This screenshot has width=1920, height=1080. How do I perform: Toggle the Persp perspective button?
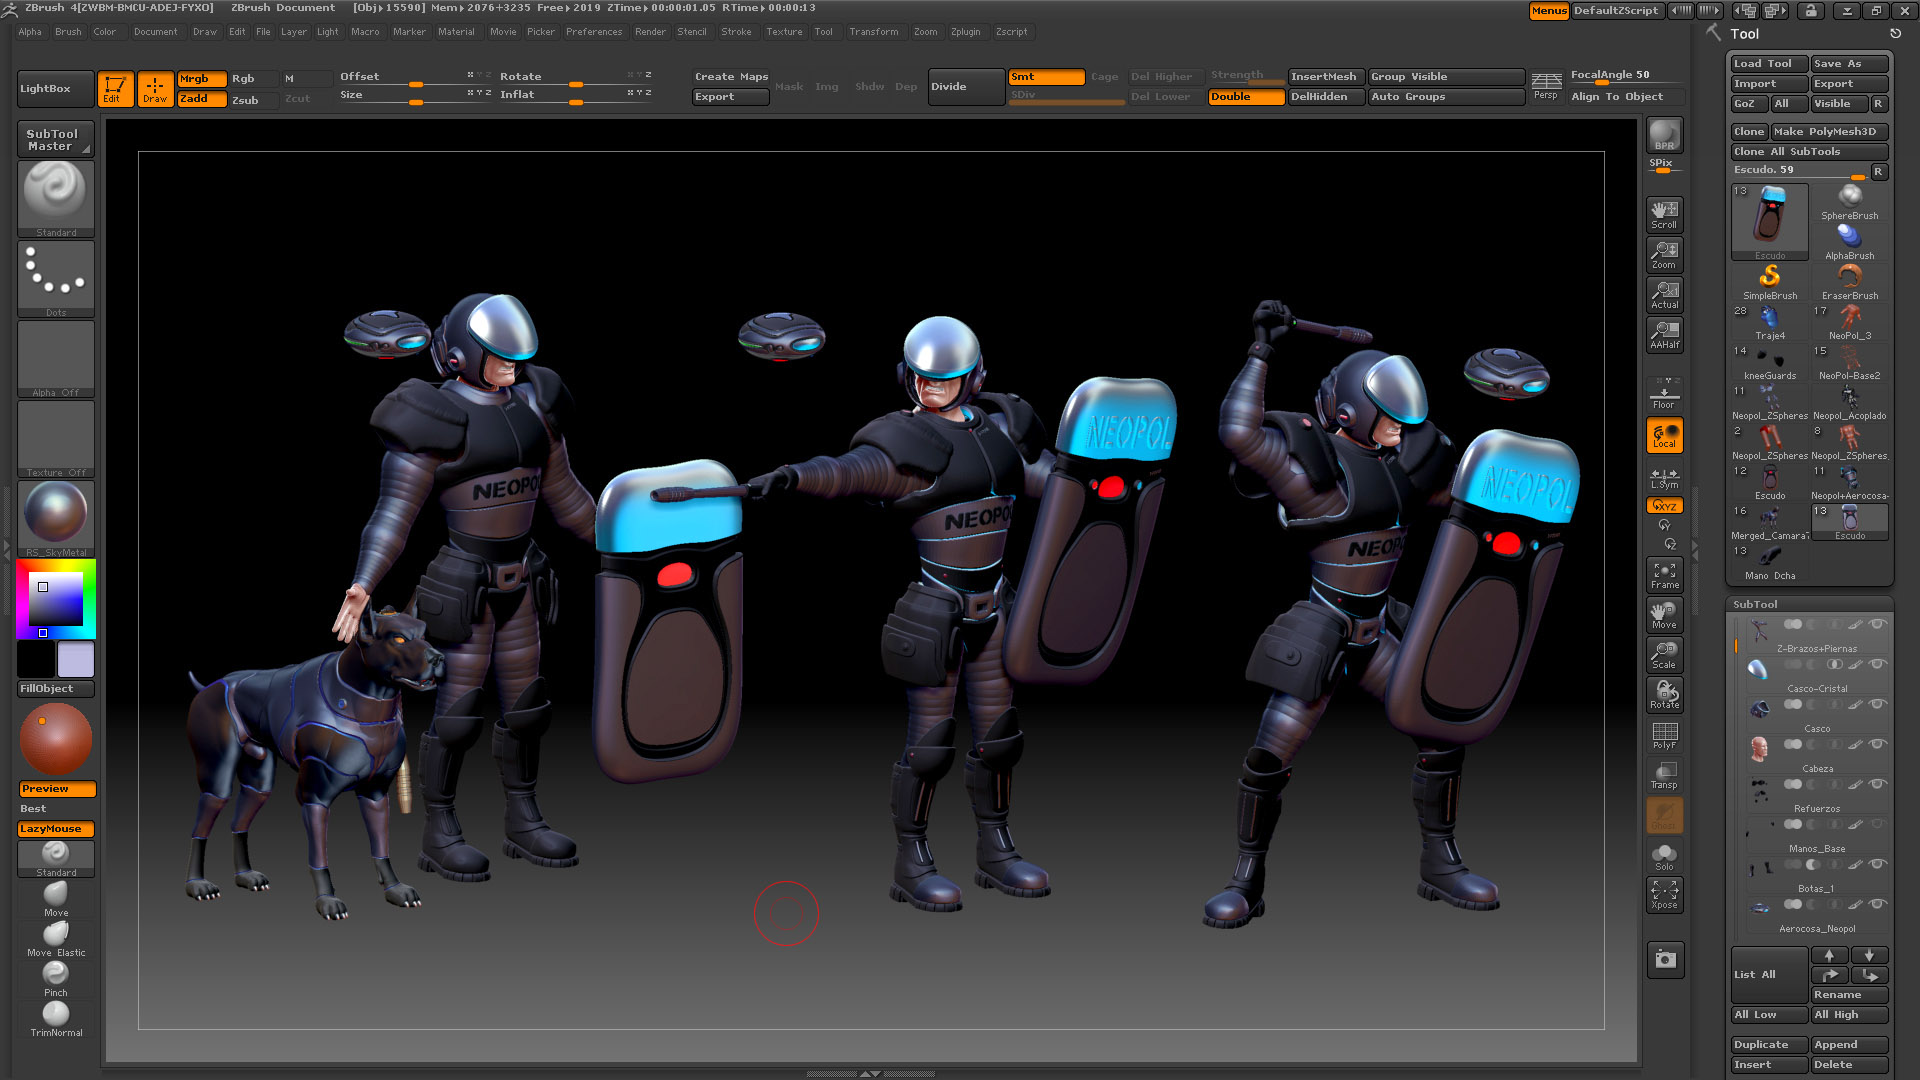coord(1546,86)
